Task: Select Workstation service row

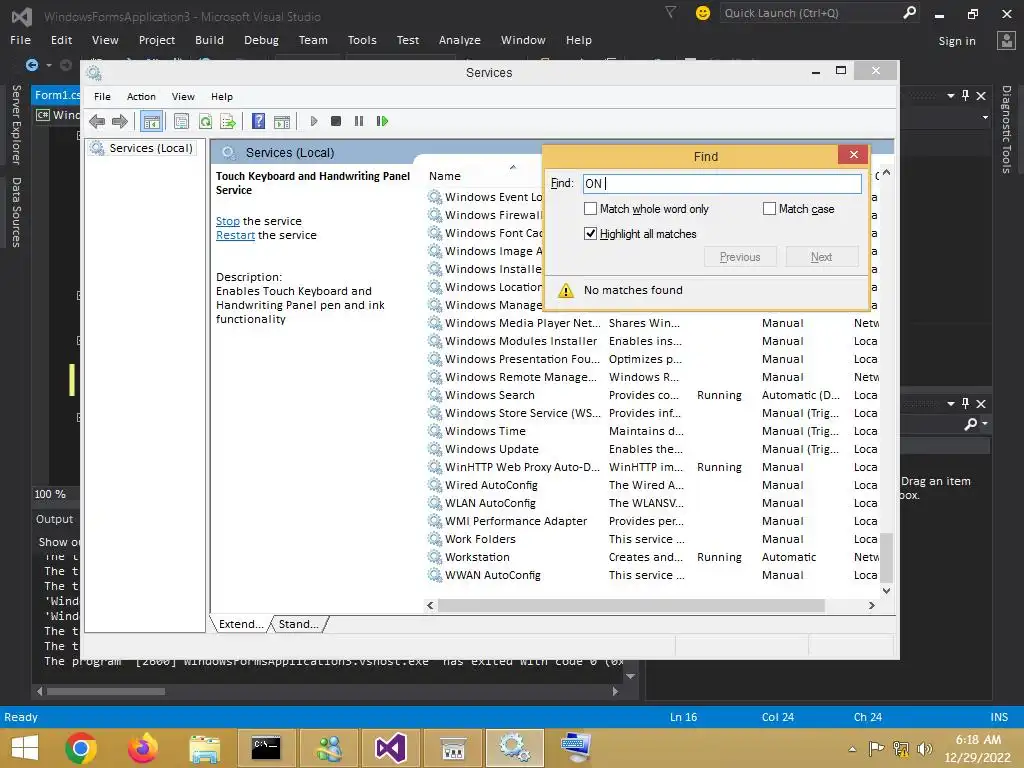Action: point(653,557)
